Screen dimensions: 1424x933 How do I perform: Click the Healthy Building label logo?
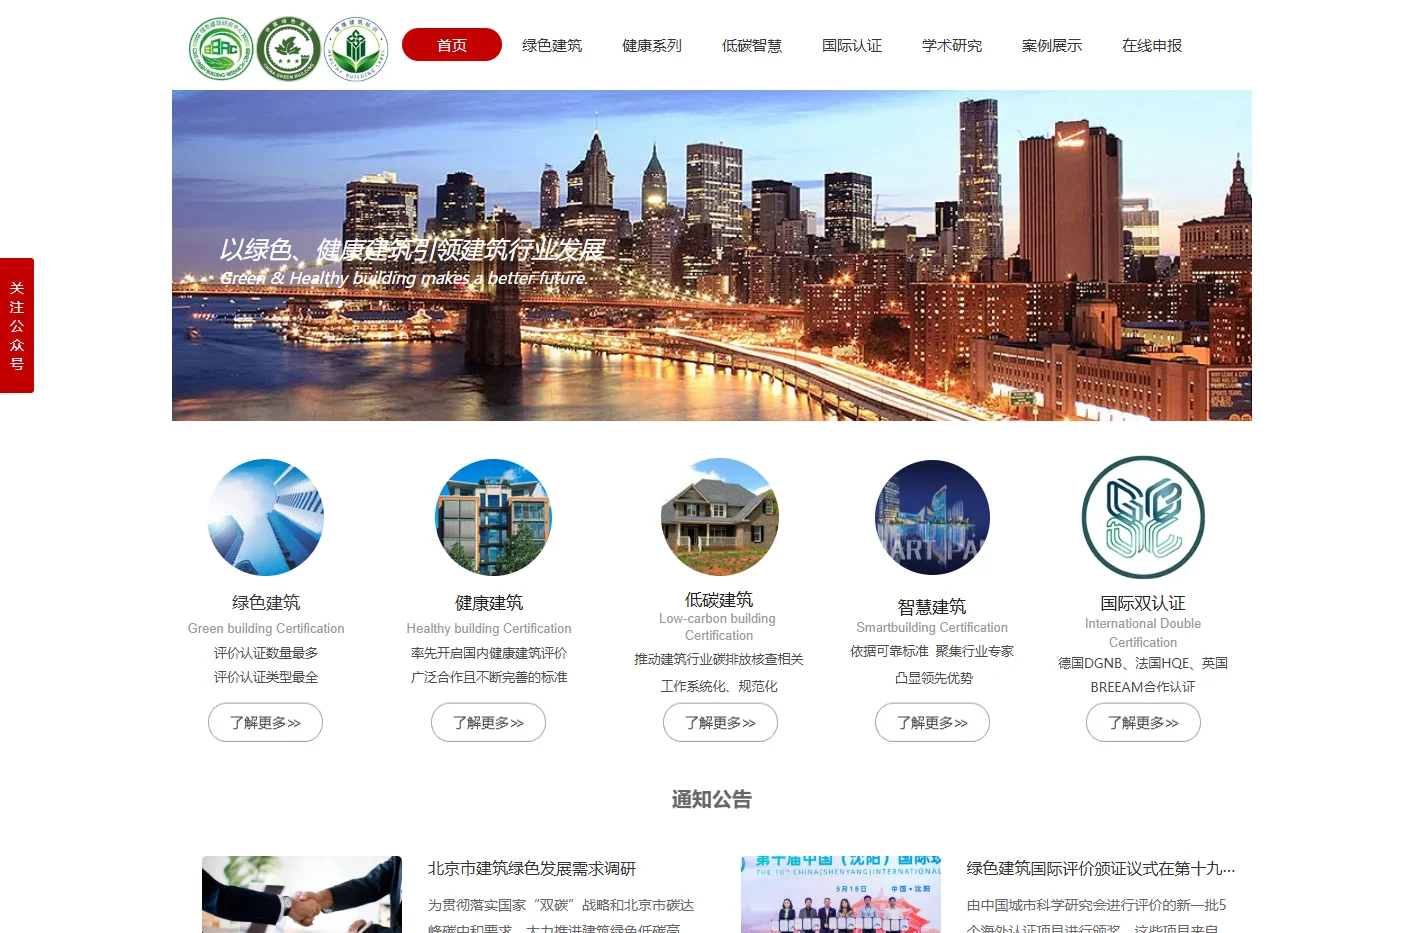coord(355,48)
